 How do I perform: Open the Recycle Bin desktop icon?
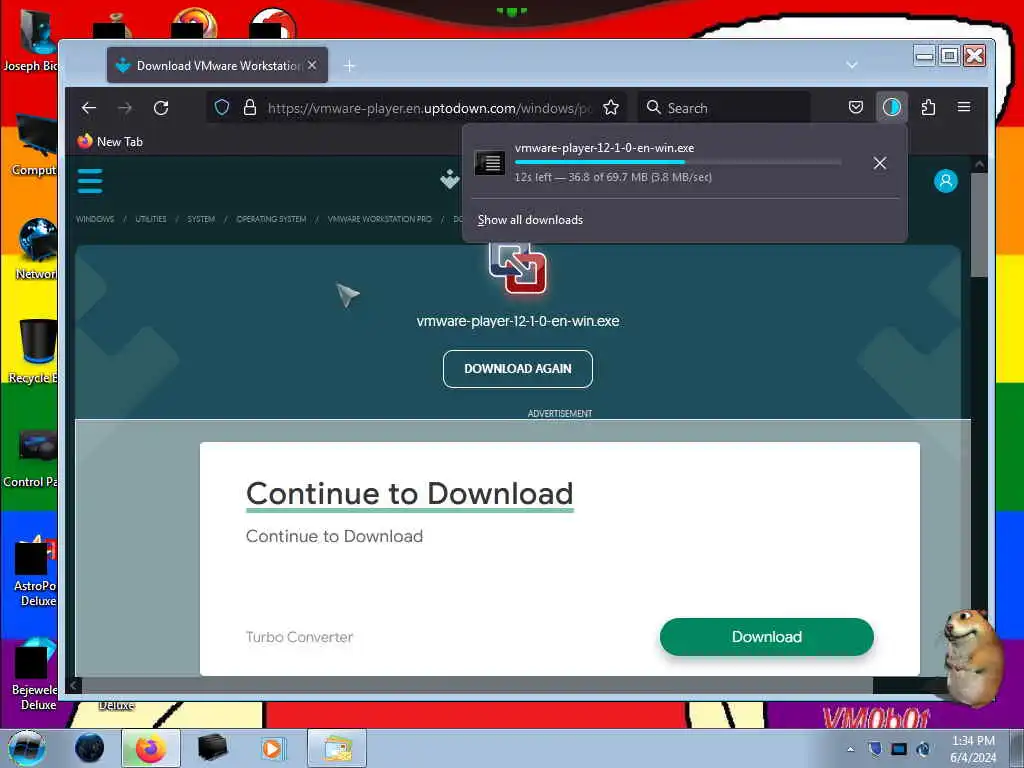point(35,351)
